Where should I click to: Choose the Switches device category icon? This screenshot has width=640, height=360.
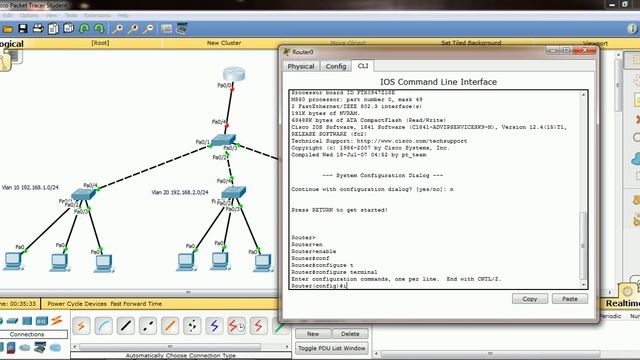pyautogui.click(x=12, y=321)
